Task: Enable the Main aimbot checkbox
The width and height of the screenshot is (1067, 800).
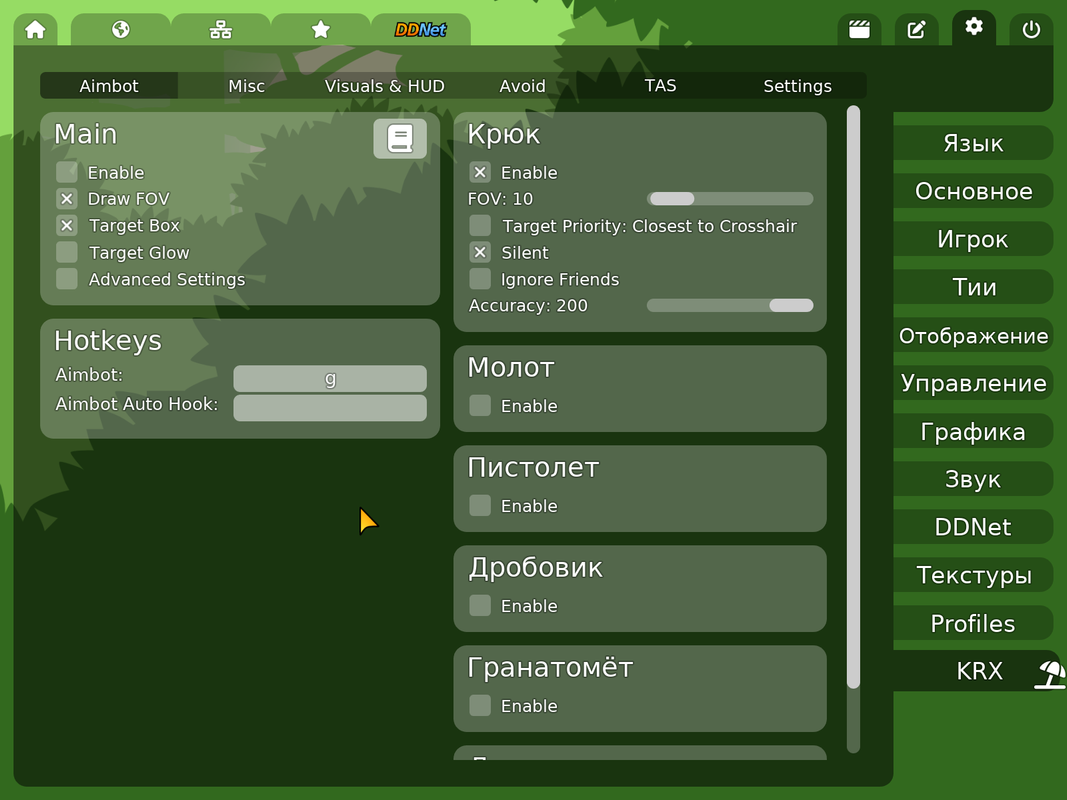Action: pos(67,172)
